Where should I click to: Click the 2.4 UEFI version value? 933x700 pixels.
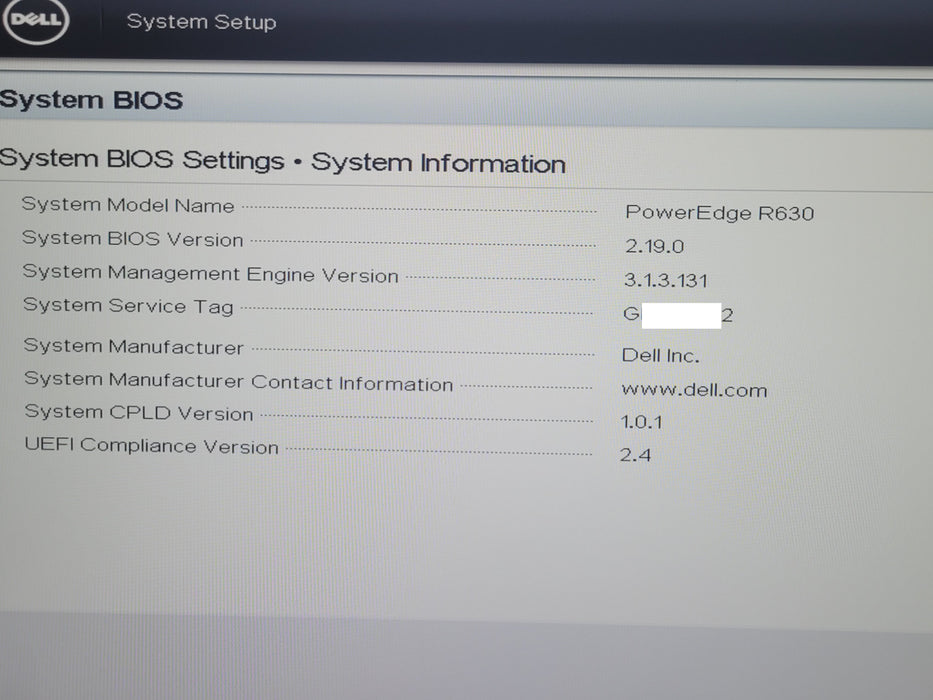635,455
